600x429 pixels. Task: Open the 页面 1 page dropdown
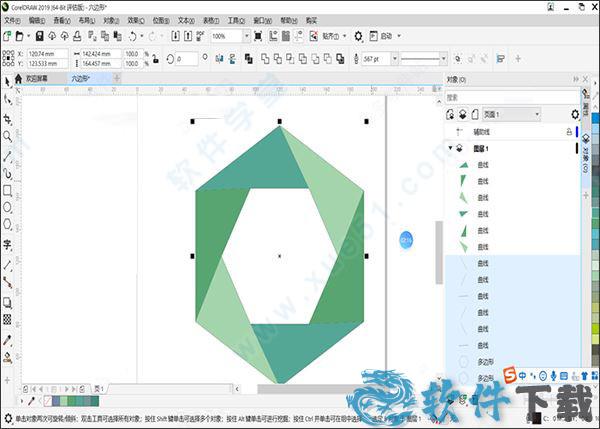click(537, 115)
